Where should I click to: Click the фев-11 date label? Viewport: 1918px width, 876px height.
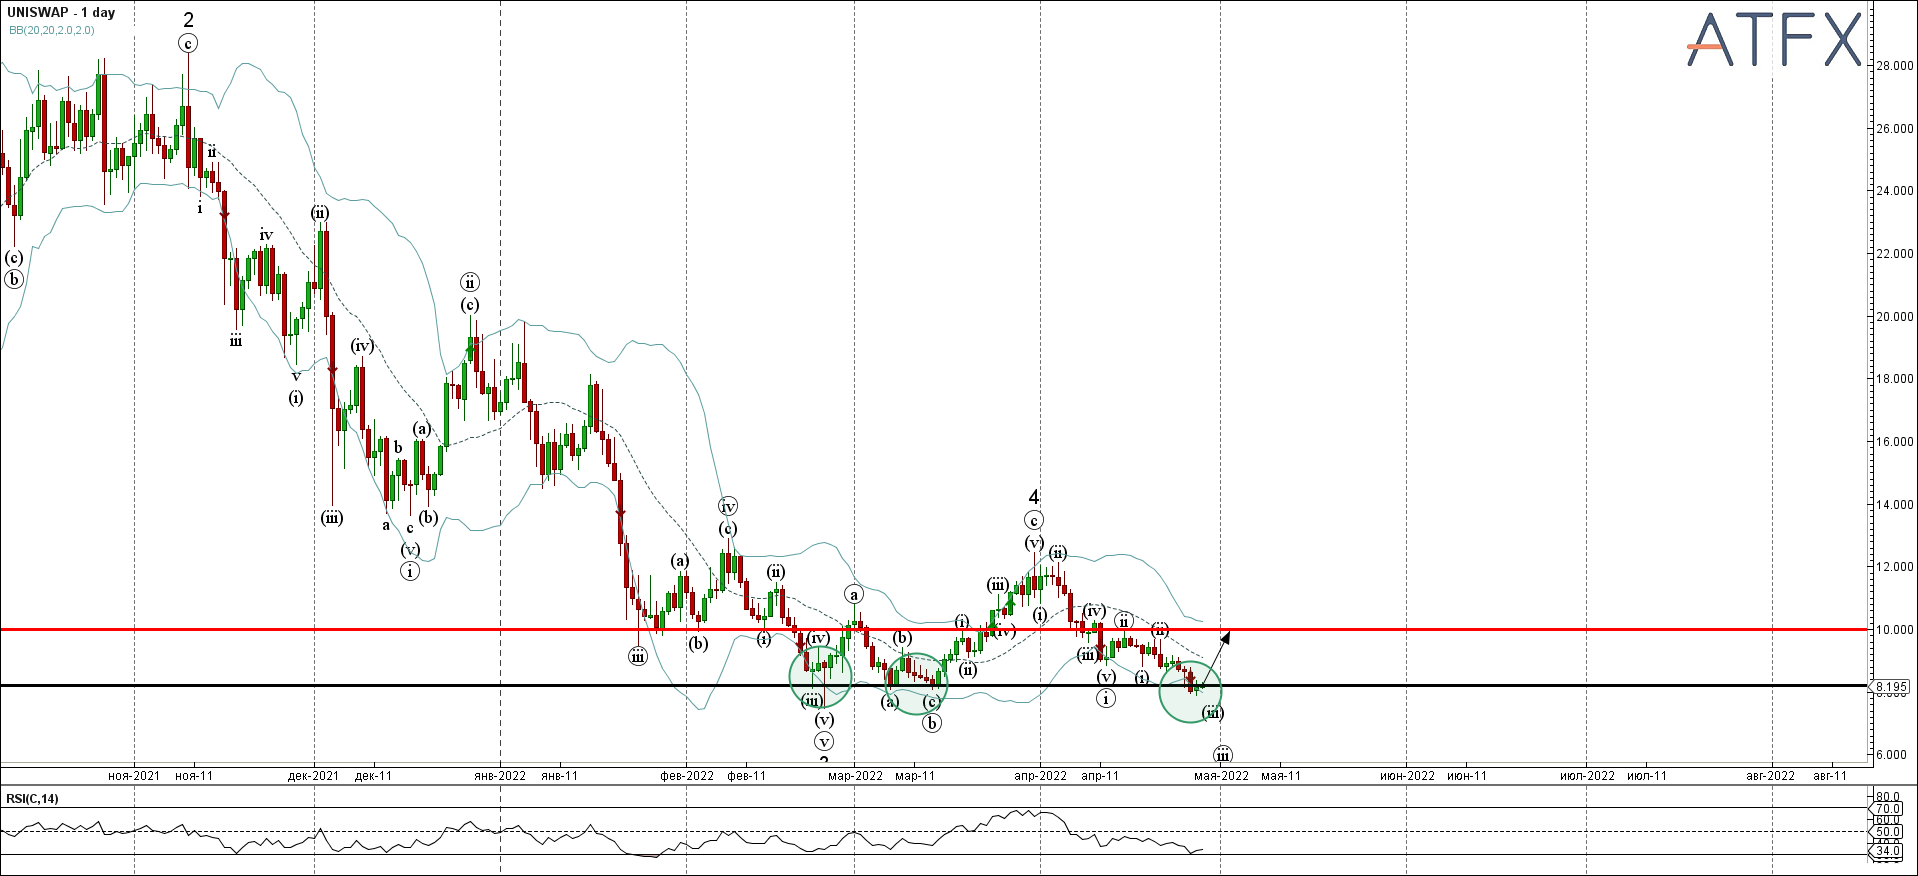tap(746, 776)
